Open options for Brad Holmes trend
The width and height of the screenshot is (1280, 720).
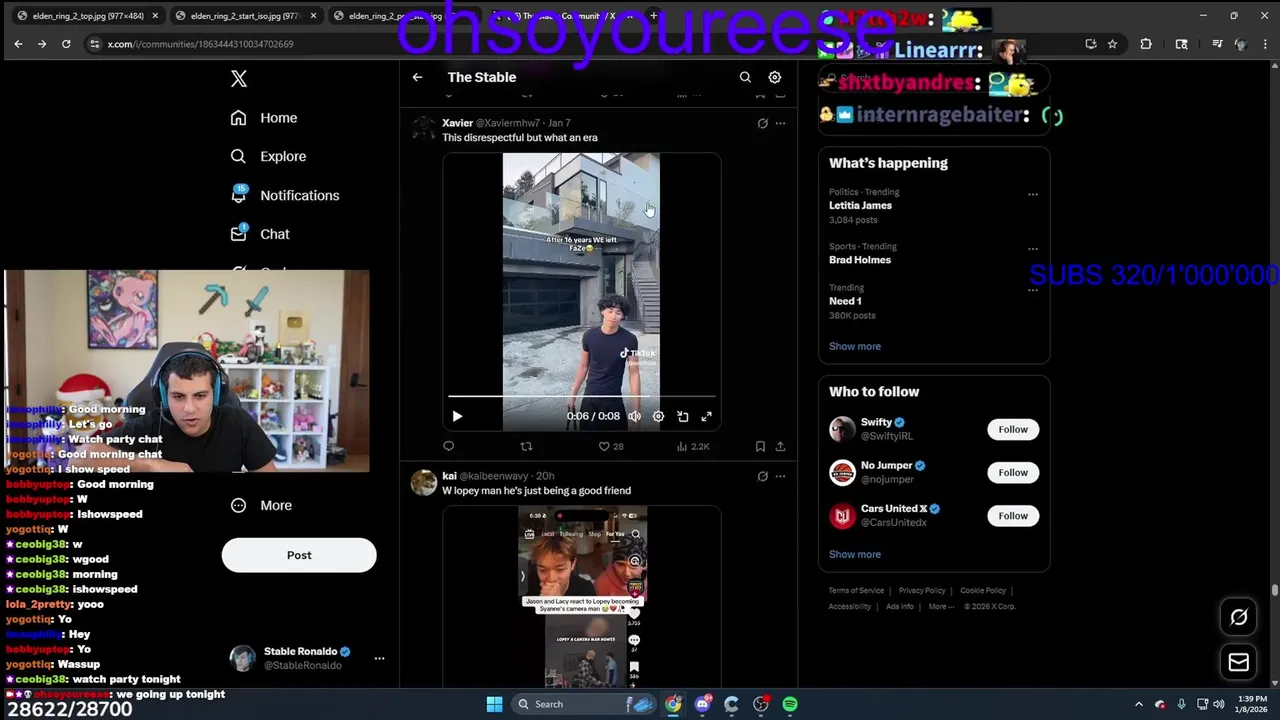(x=1033, y=249)
